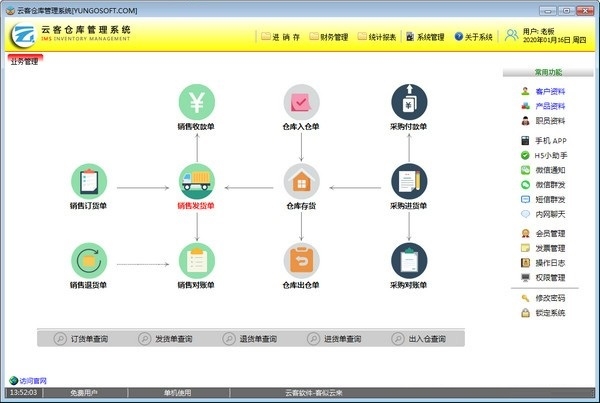Screen dimensions: 600x403
Task: Open the 进销存 menu
Action: (280, 37)
